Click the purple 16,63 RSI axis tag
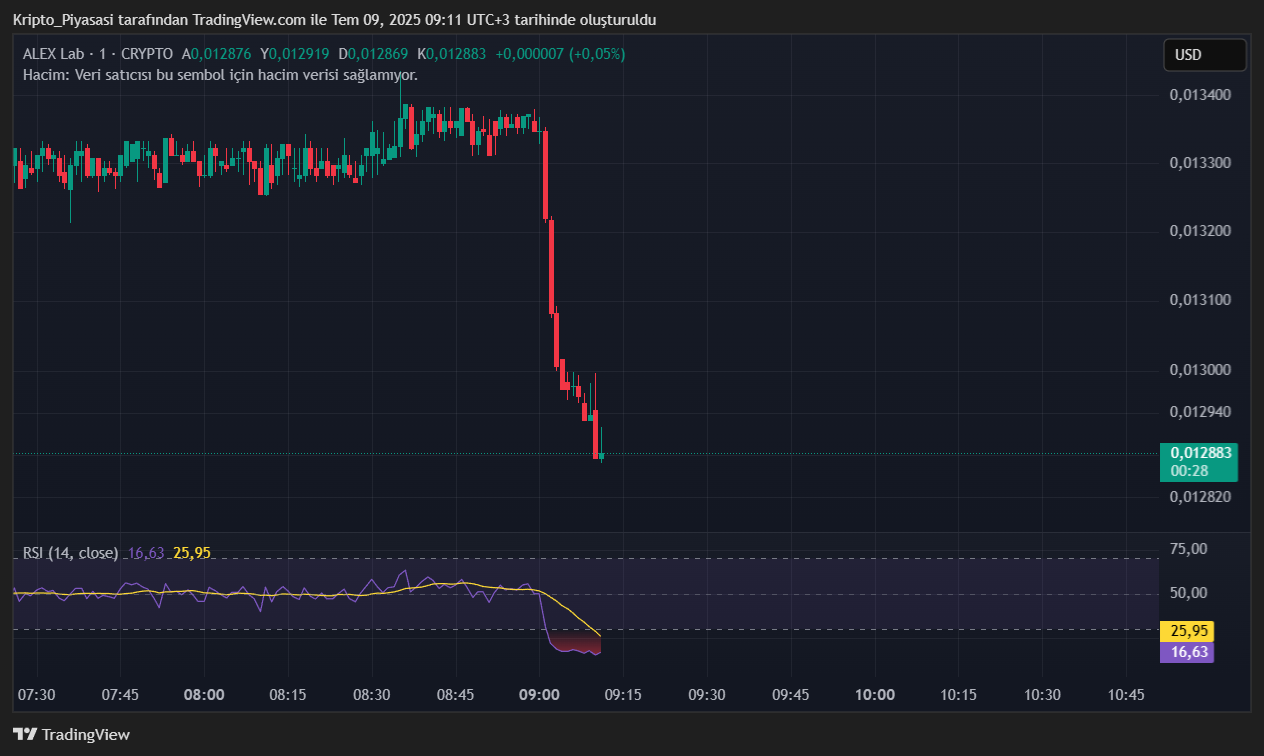1264x756 pixels. (1185, 652)
